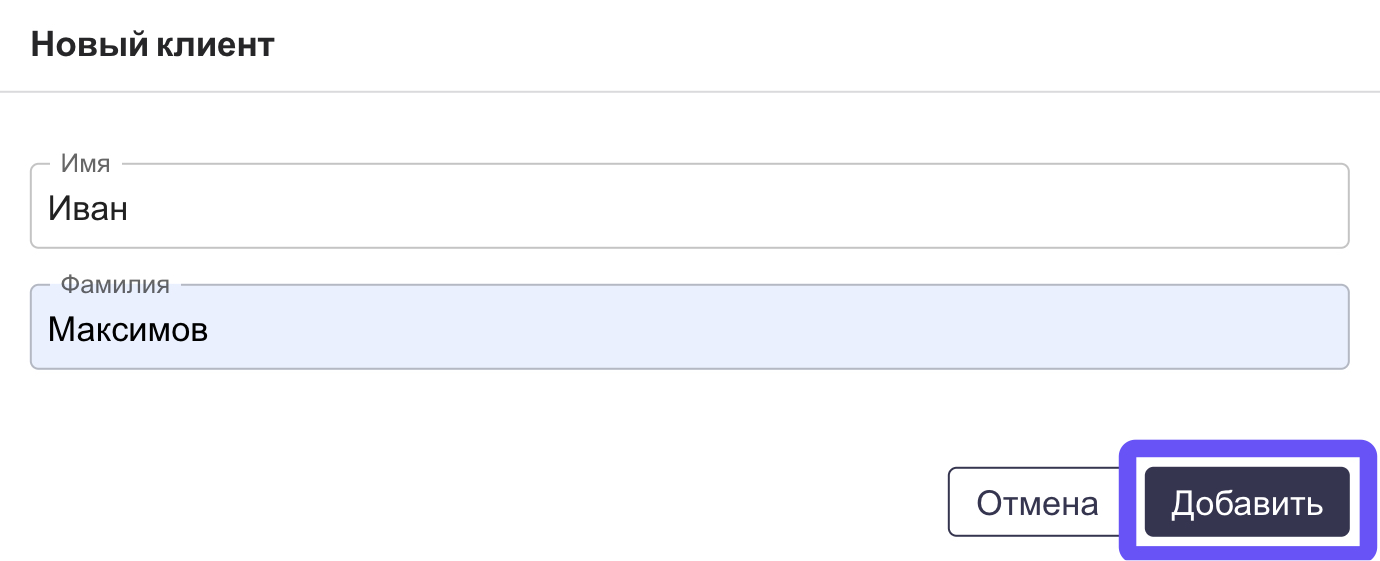Cancel the new client dialog
This screenshot has width=1380, height=561.
pyautogui.click(x=1037, y=503)
